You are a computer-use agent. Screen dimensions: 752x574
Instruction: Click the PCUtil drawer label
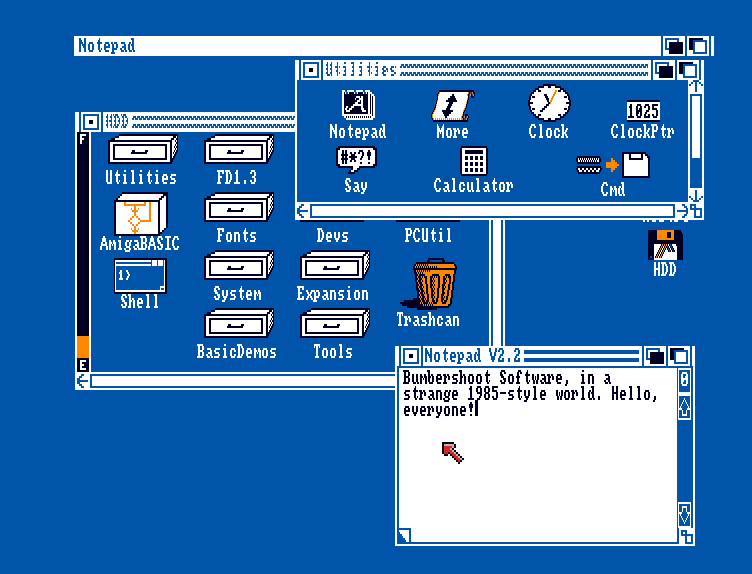point(428,235)
